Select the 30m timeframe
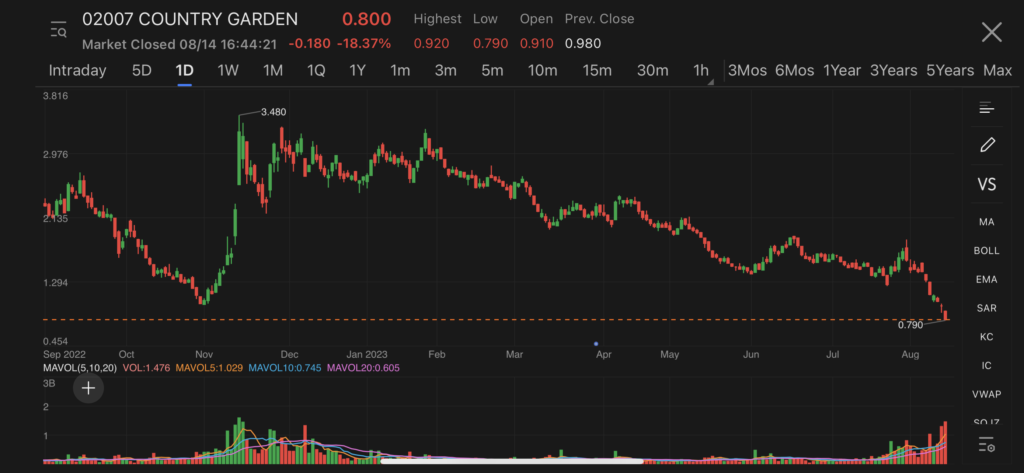This screenshot has width=1024, height=473. pyautogui.click(x=652, y=71)
